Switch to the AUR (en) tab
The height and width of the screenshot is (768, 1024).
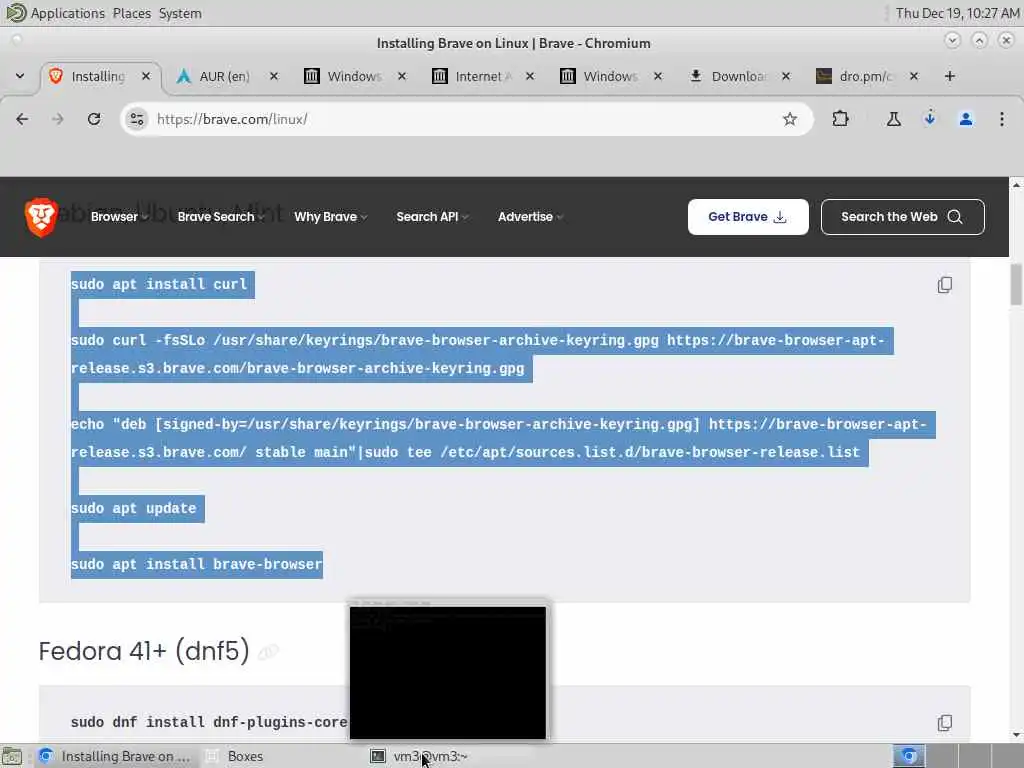pos(224,76)
